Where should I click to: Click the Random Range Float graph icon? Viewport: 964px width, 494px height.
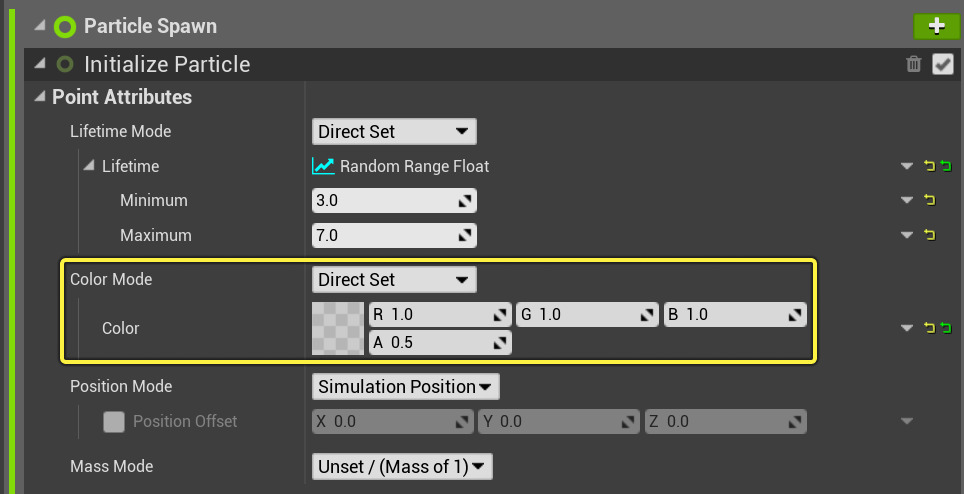click(323, 166)
